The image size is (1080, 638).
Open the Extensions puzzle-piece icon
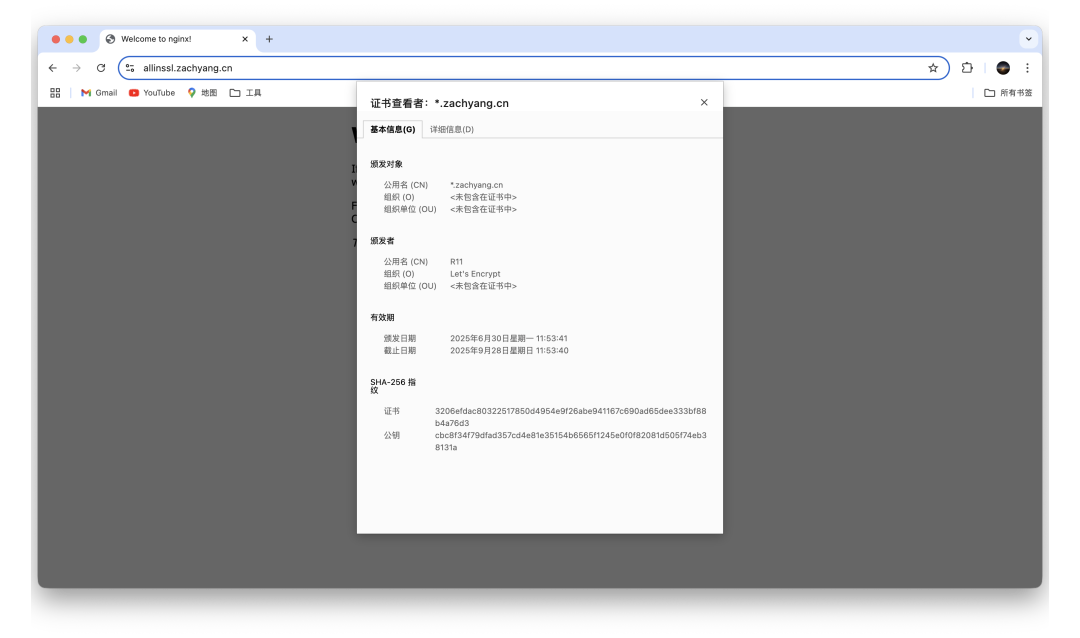pyautogui.click(x=966, y=68)
